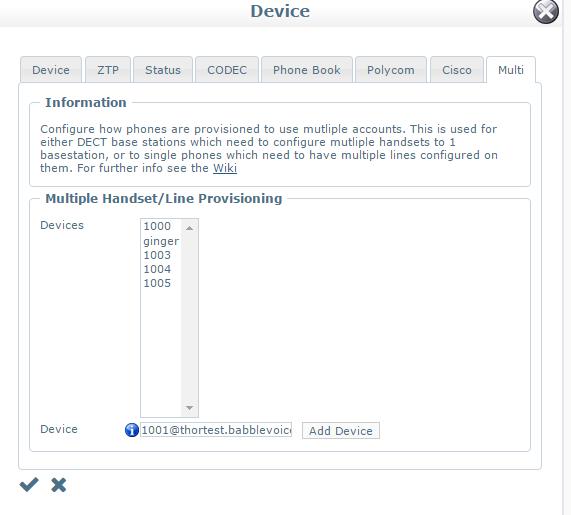Click the Devices list scroll down arrow
The image size is (571, 515).
(x=189, y=408)
